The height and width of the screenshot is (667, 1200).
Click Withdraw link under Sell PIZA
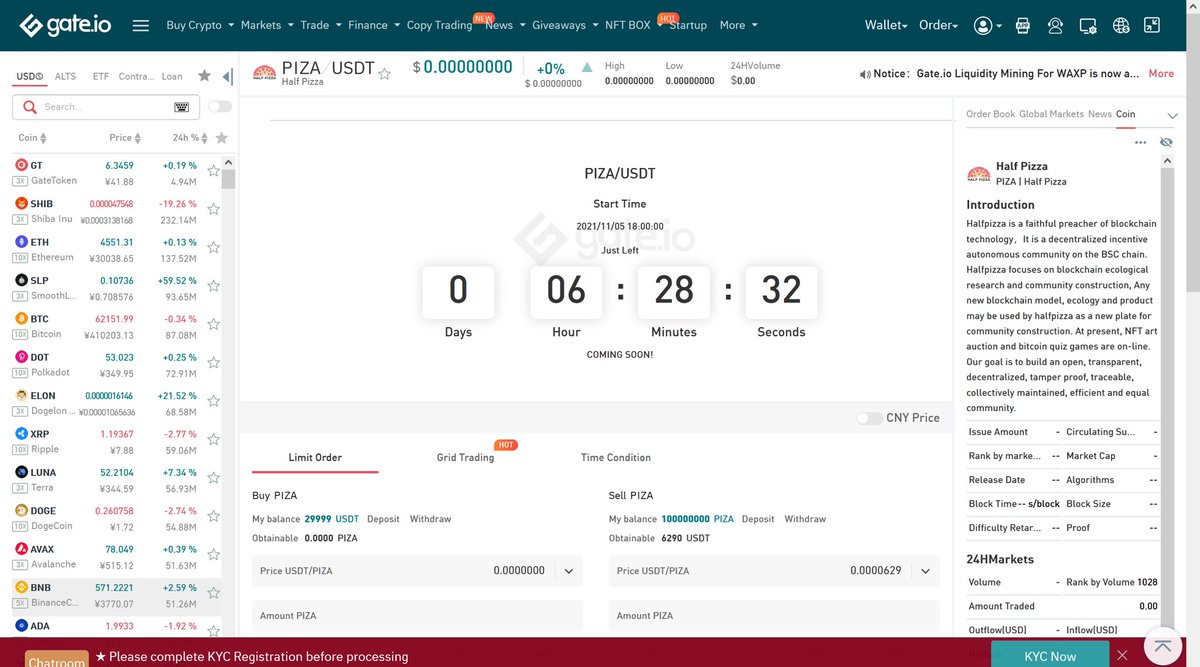[805, 519]
